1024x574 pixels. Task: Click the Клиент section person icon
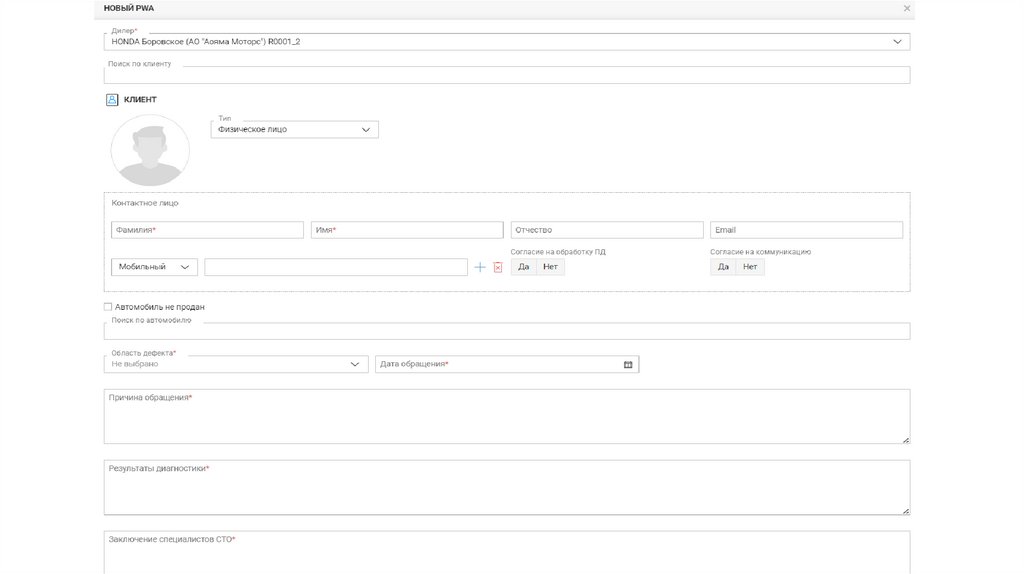(x=112, y=100)
